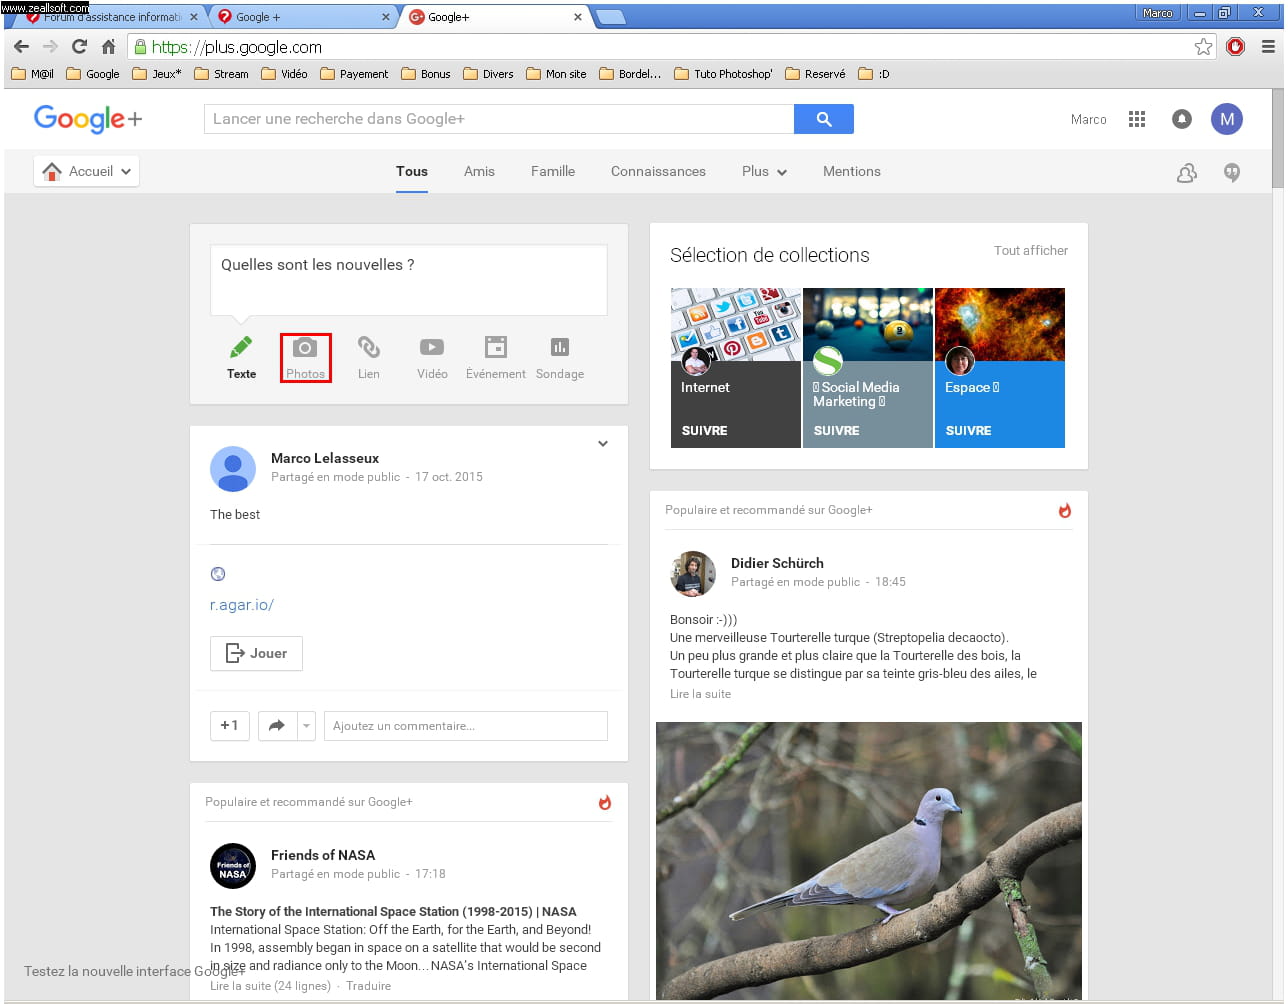Click the find people icon

(1187, 172)
